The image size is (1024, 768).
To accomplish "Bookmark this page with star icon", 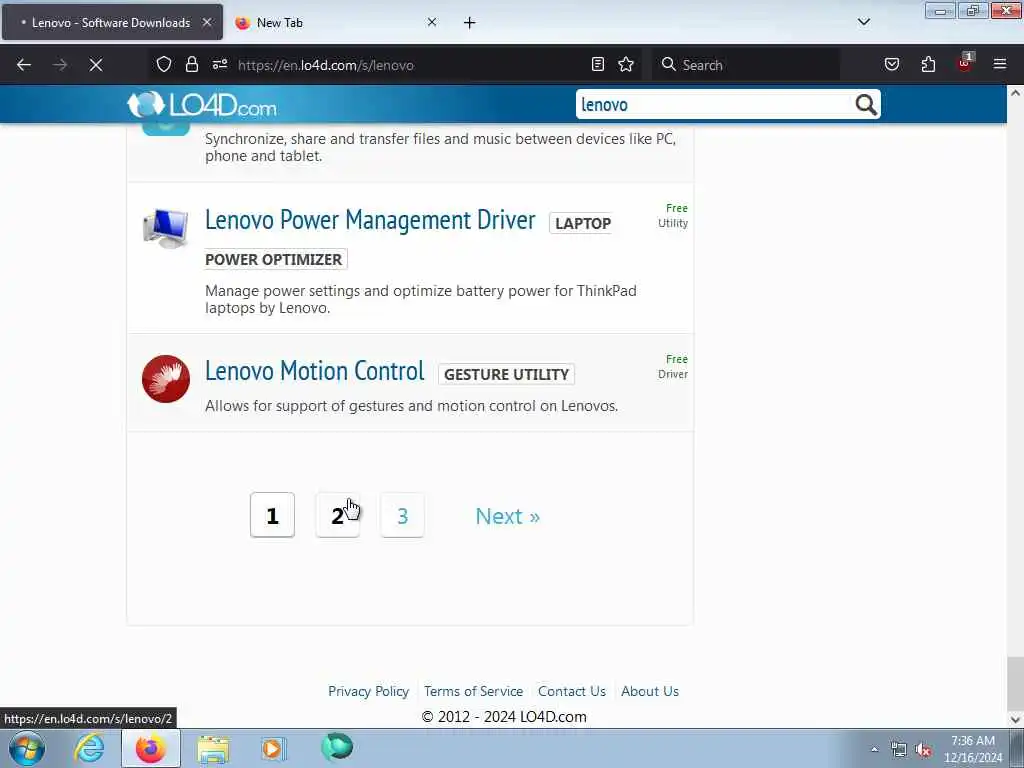I will pos(626,64).
